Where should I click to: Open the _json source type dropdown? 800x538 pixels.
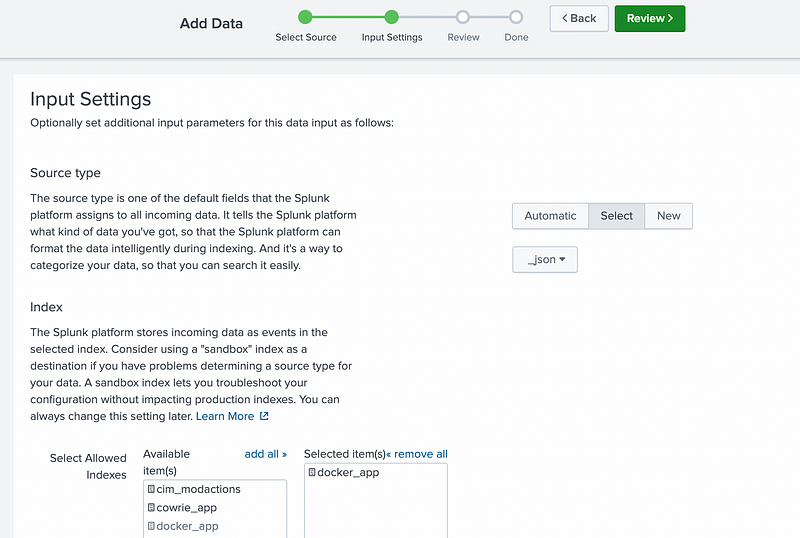(545, 260)
